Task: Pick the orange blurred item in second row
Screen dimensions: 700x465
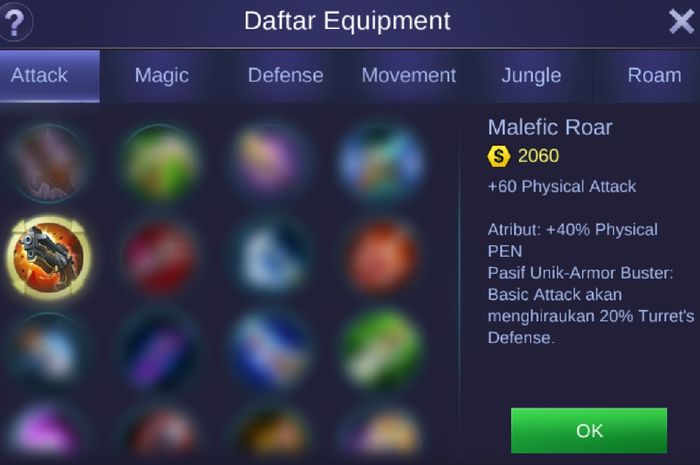Action: pos(381,257)
